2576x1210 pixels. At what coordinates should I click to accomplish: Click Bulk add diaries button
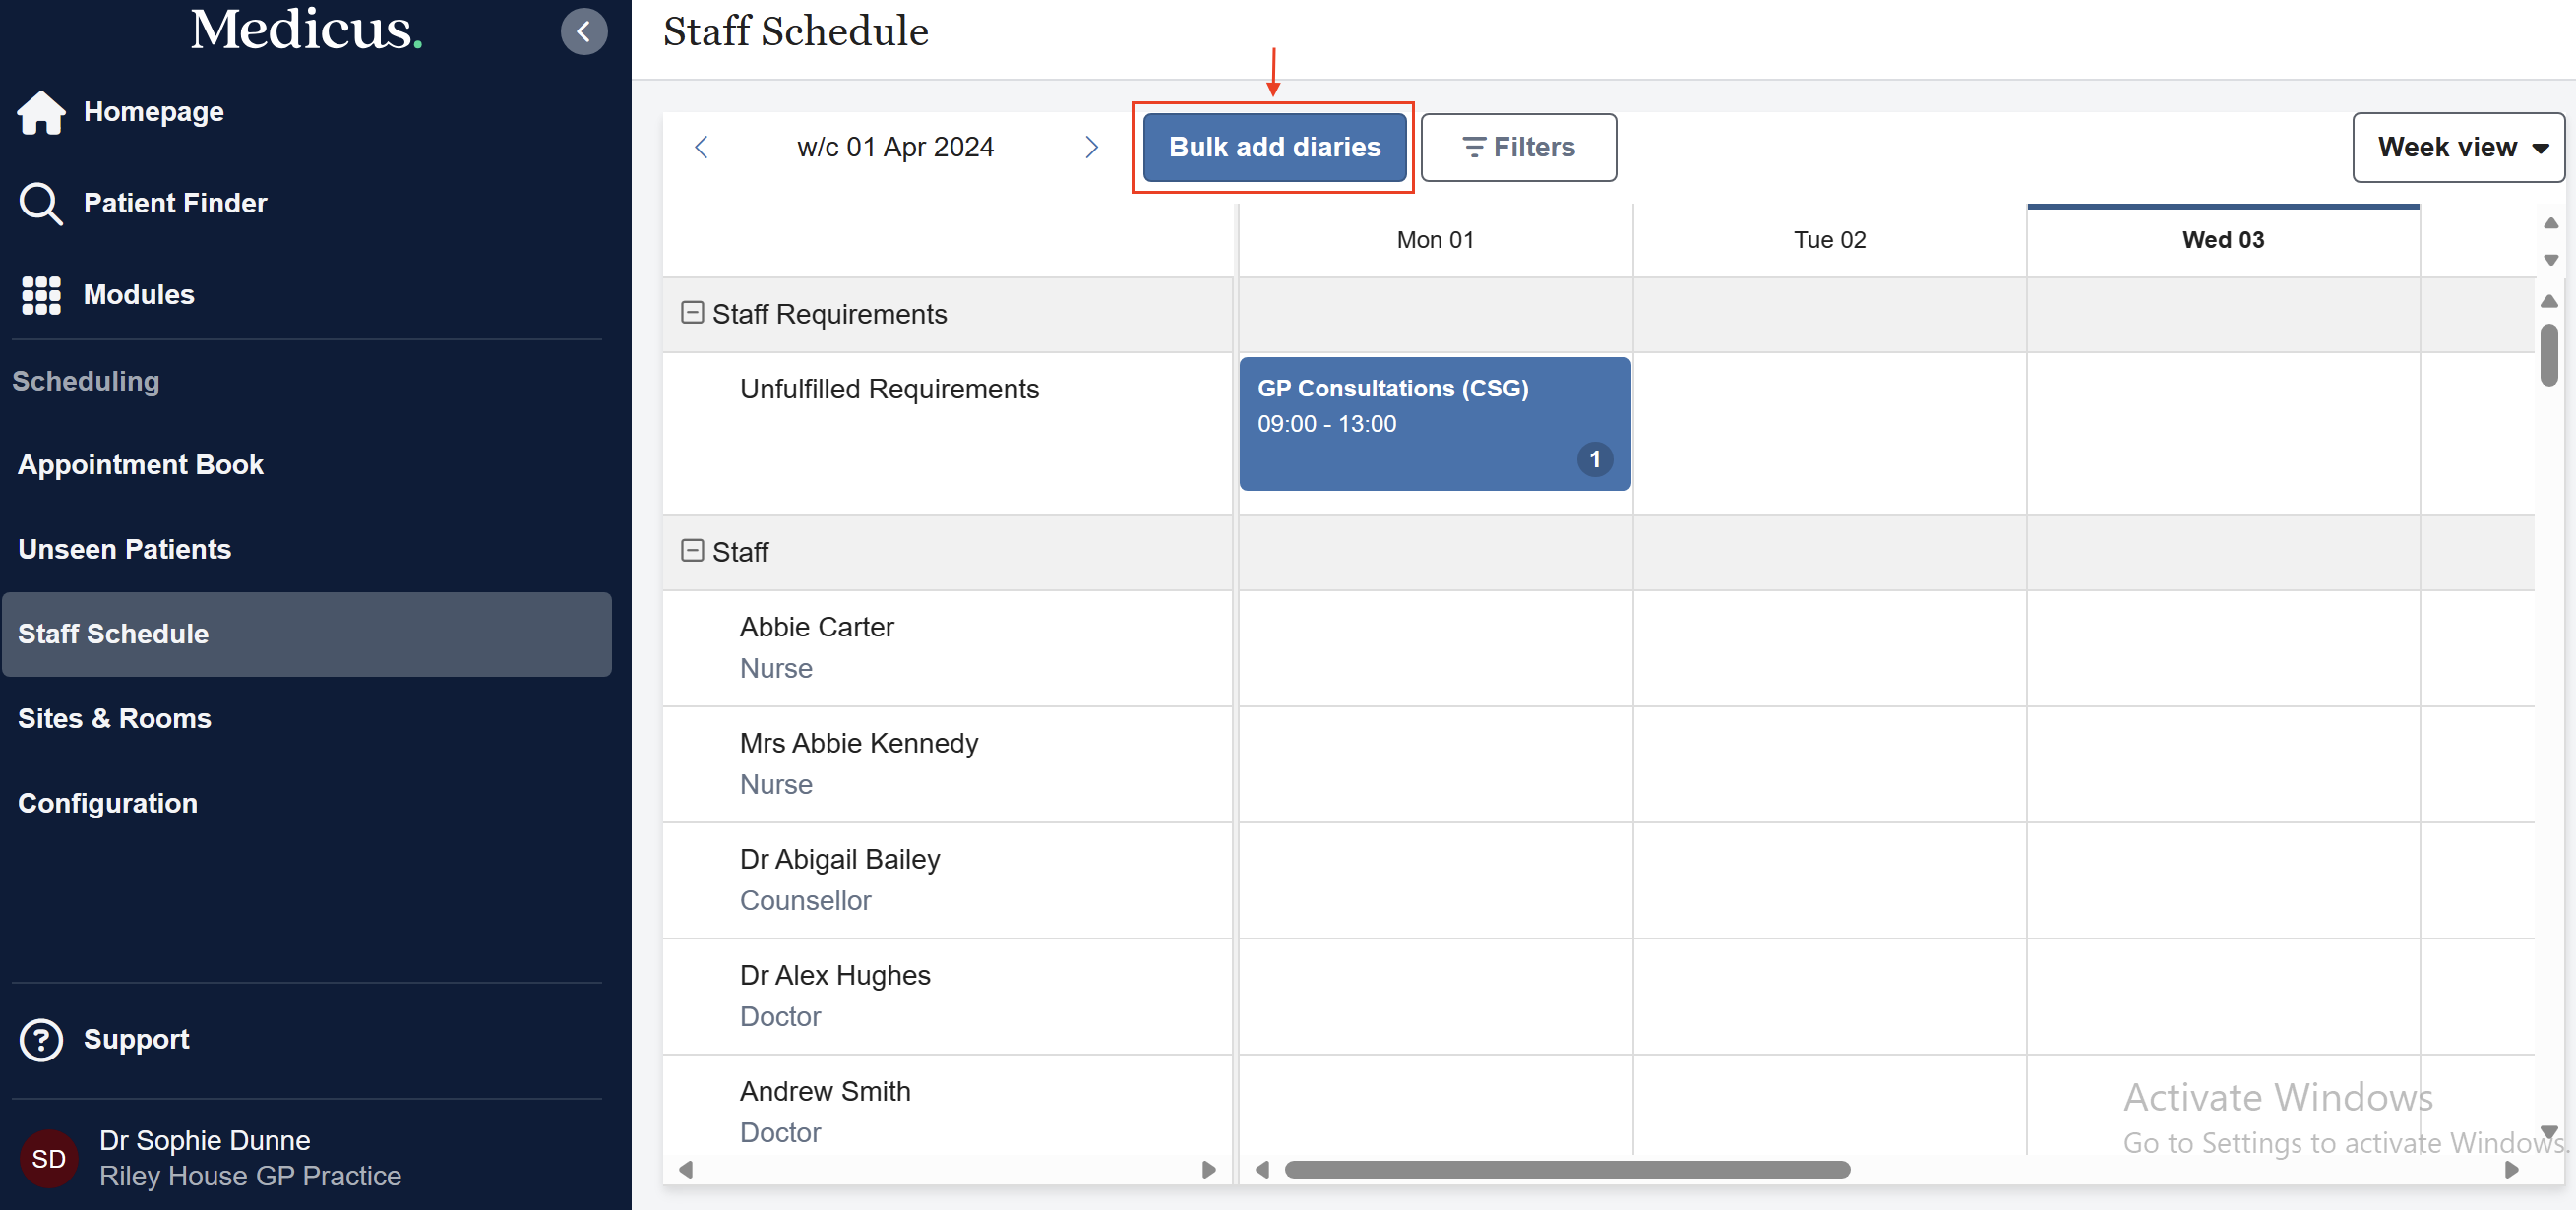pyautogui.click(x=1274, y=147)
